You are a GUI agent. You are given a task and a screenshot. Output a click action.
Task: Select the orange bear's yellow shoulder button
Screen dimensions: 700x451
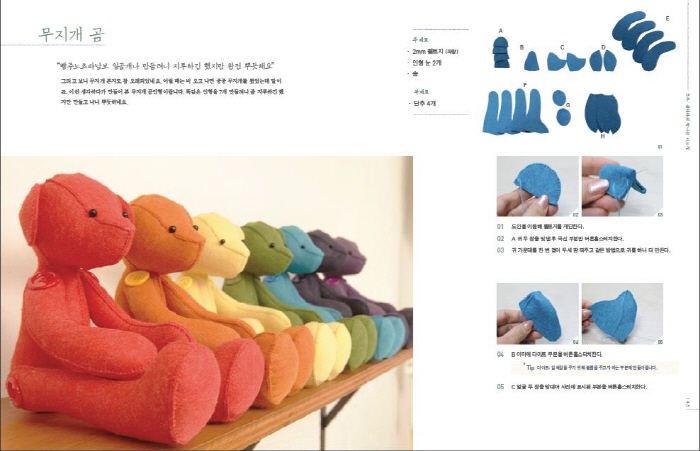coord(134,279)
